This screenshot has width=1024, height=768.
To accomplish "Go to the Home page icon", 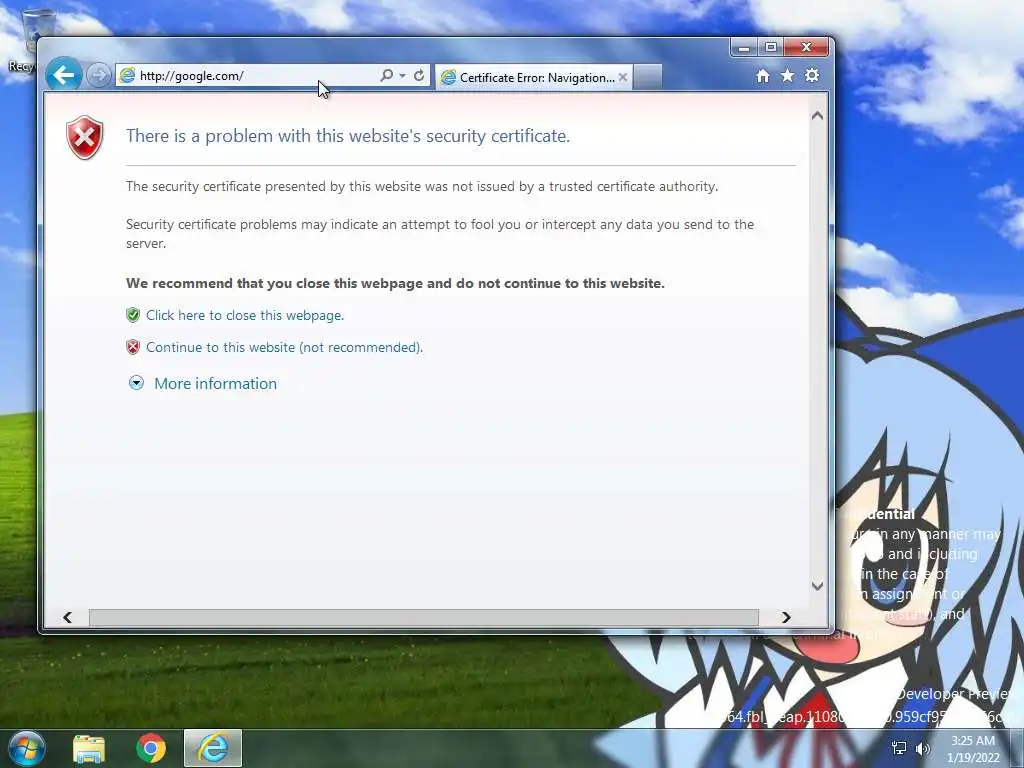I will (x=763, y=76).
